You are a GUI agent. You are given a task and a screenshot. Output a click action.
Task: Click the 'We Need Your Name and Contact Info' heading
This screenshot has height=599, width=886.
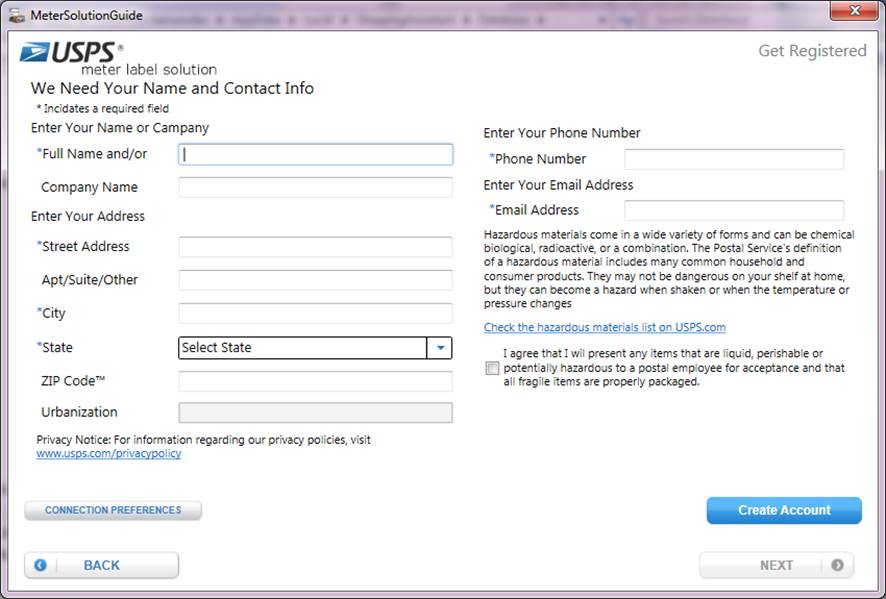coord(172,88)
